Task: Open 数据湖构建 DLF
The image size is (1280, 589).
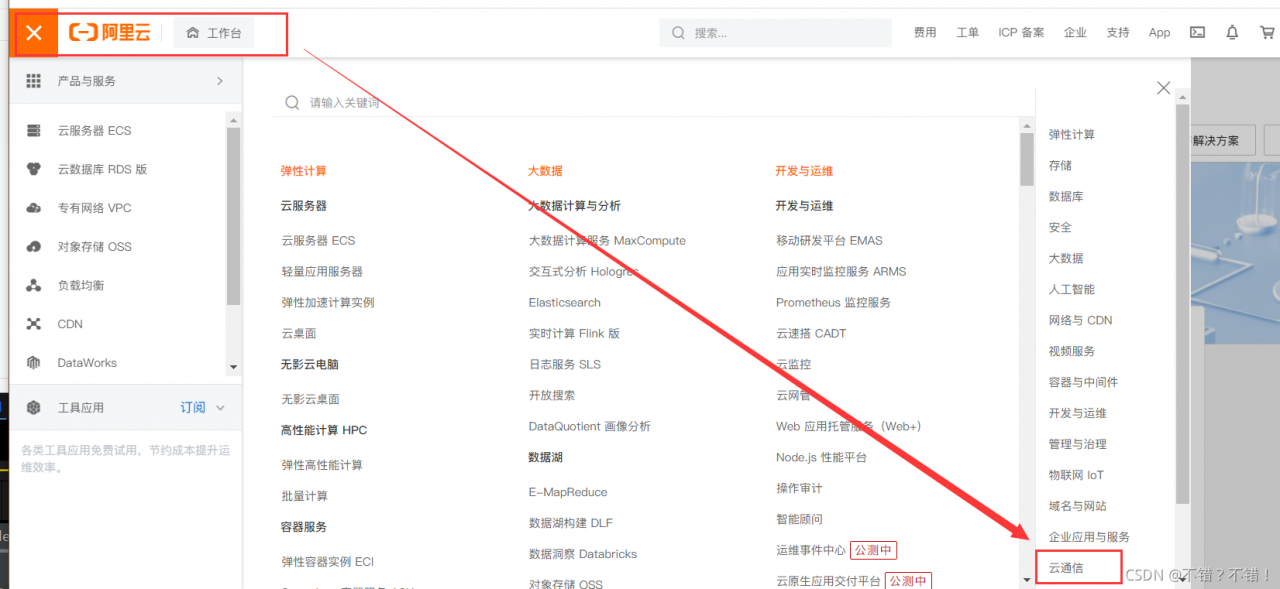Action: click(x=571, y=523)
